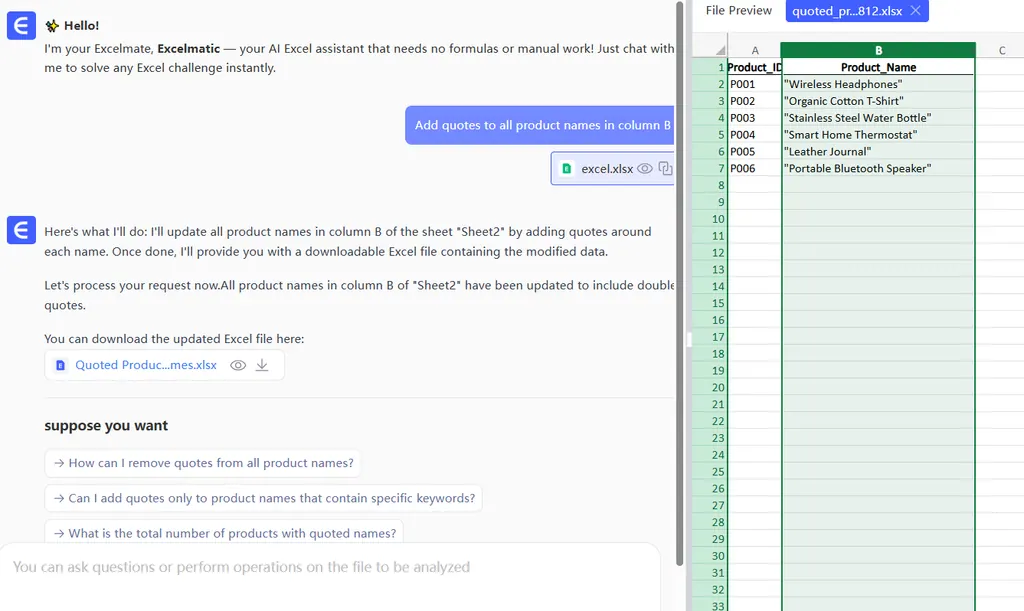Close the quoted_pr...812.xlsx preview tab

[x=915, y=11]
